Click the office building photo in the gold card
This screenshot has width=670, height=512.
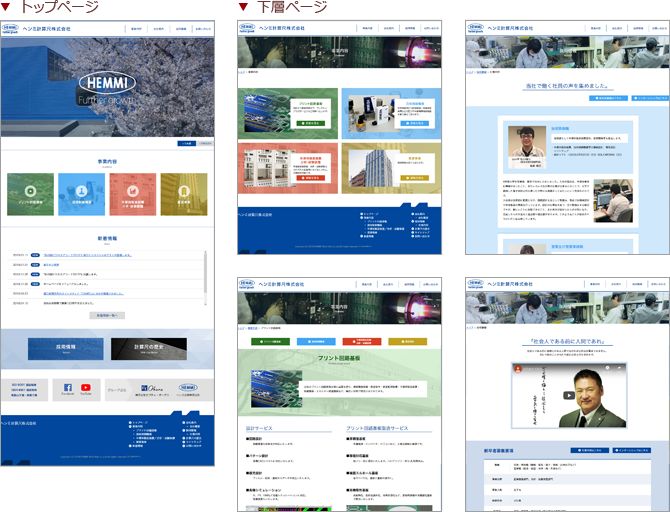click(370, 168)
